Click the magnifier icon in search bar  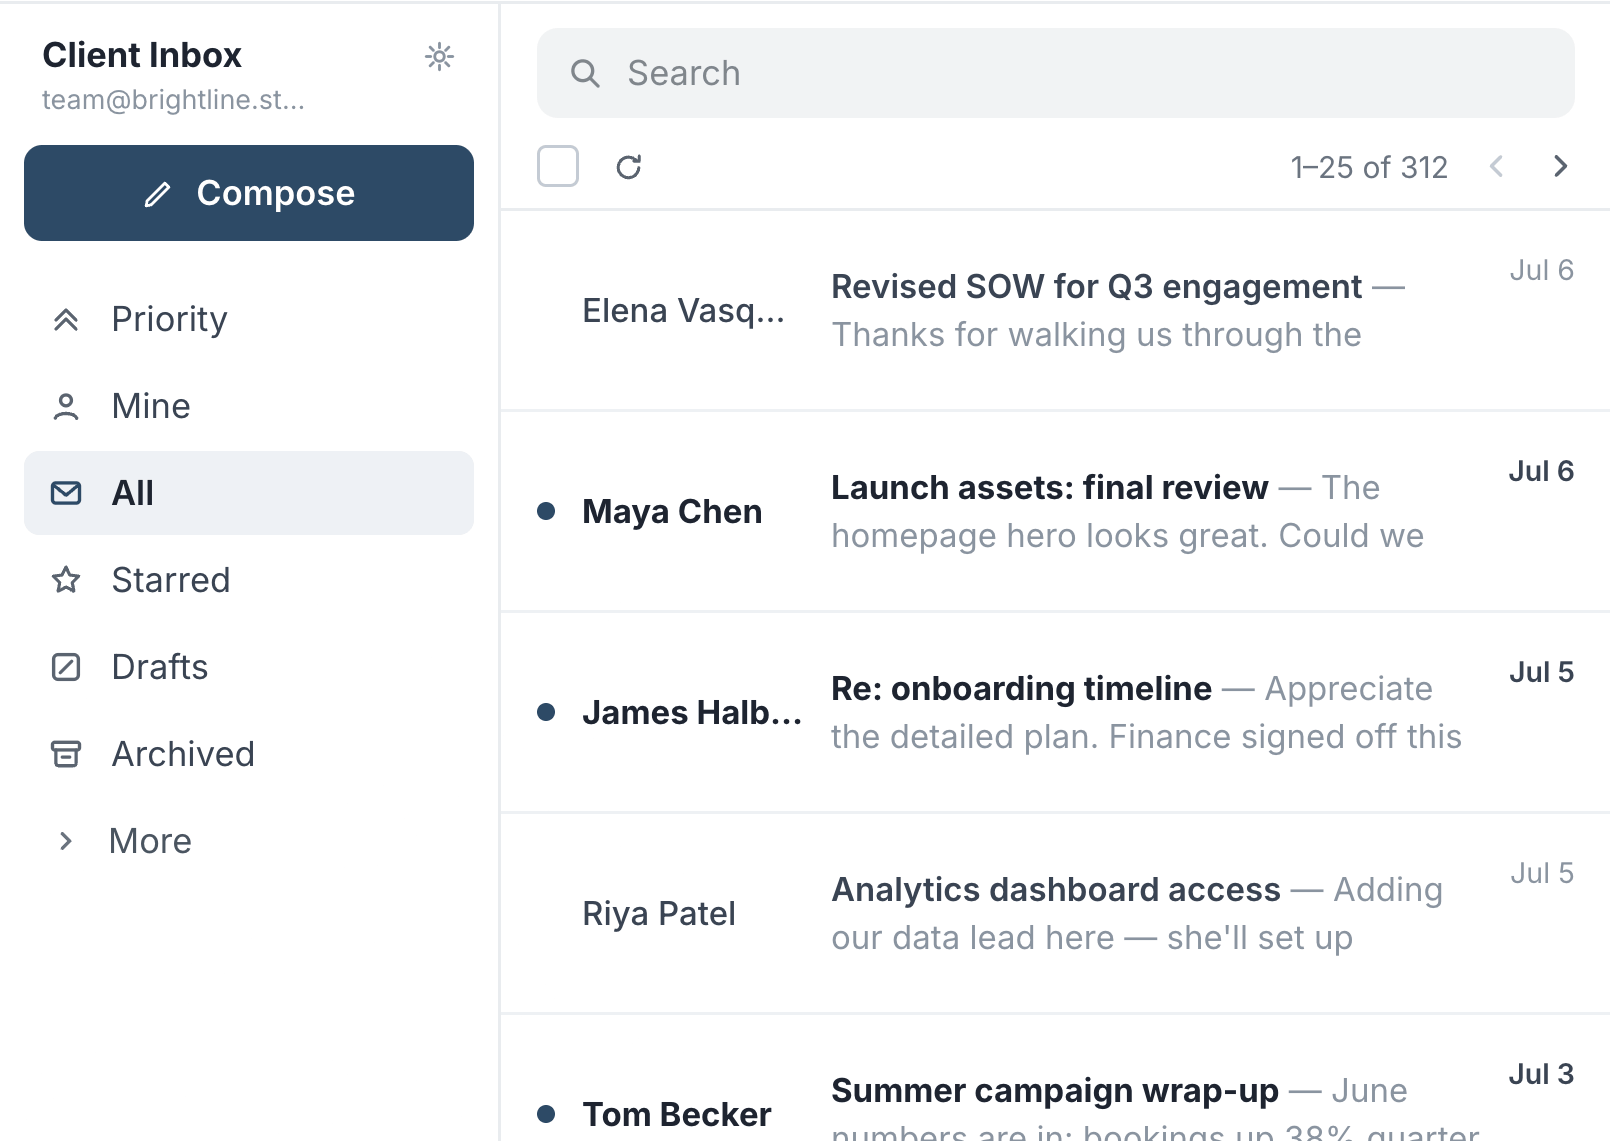point(585,73)
